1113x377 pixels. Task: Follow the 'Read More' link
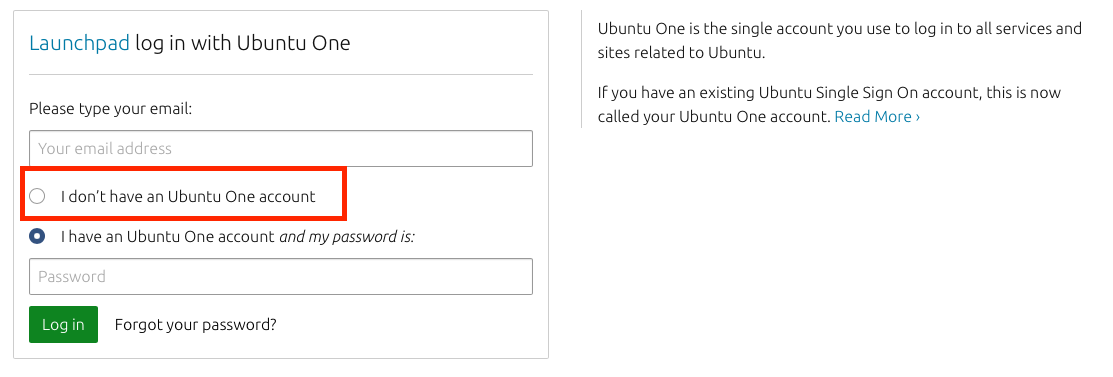(873, 116)
